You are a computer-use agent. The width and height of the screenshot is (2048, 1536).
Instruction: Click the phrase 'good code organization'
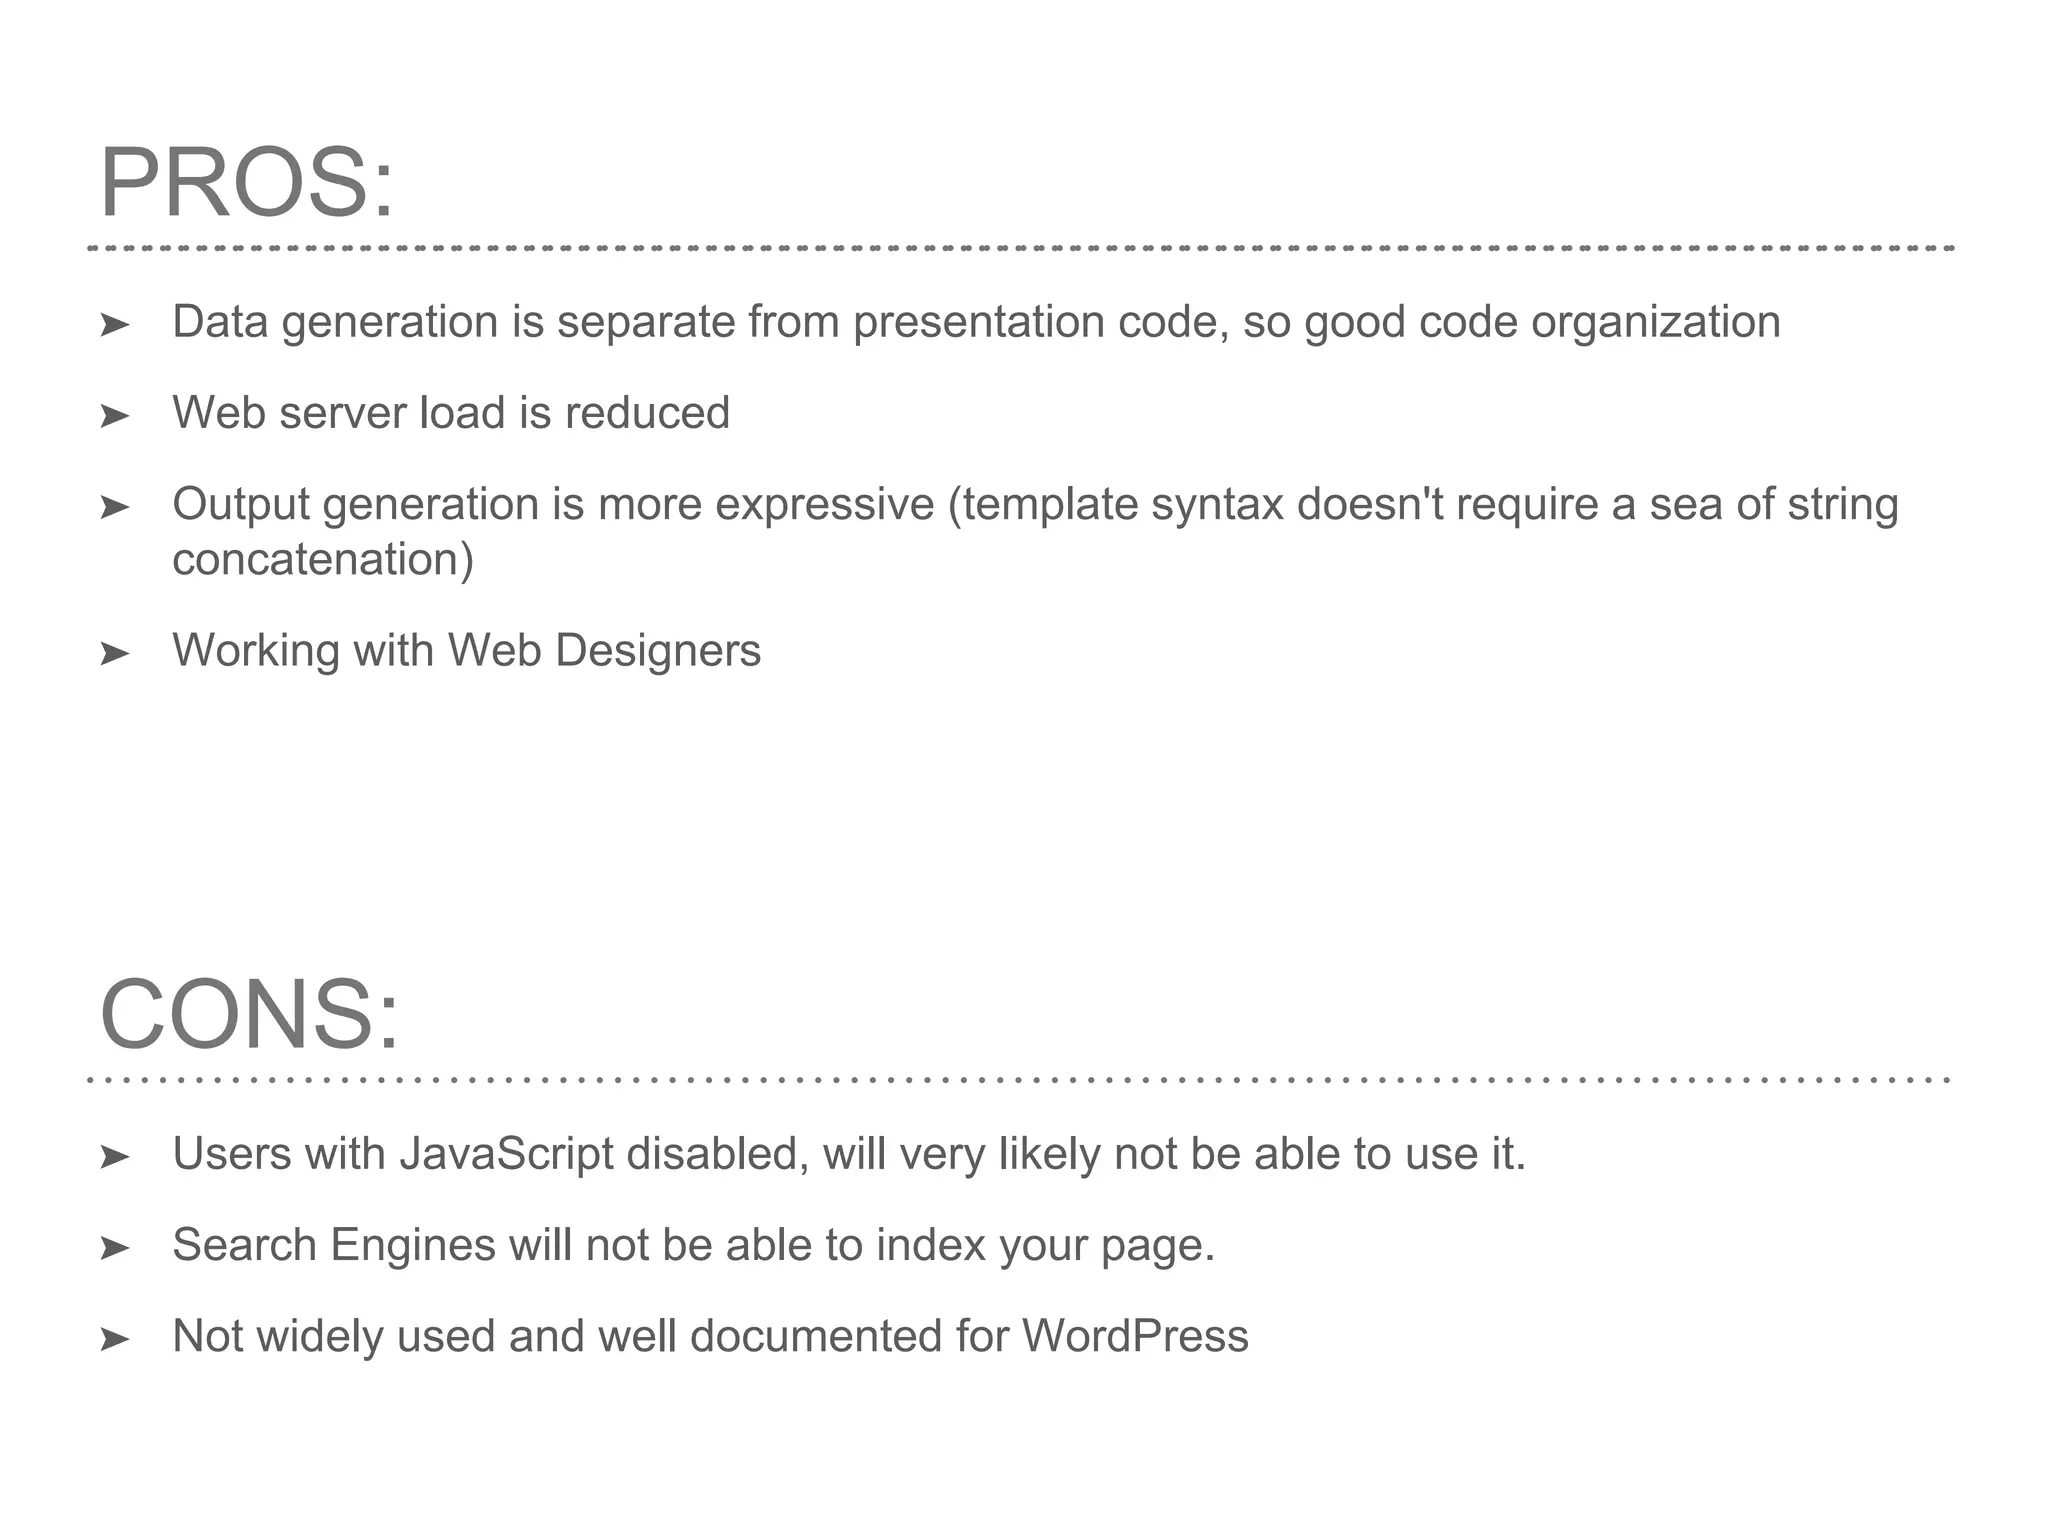(x=1542, y=322)
